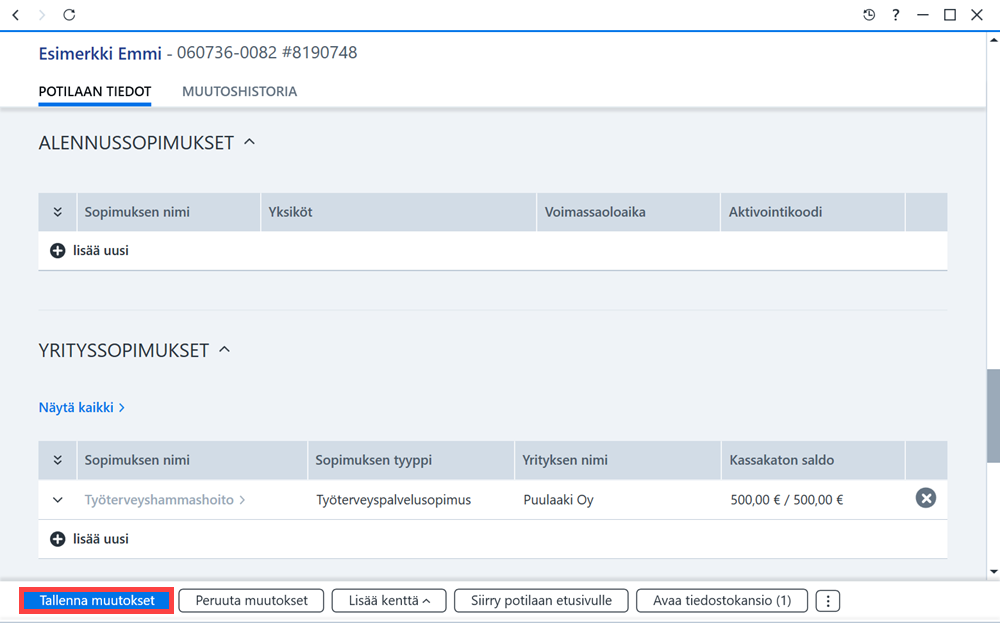Maximize the window
The height and width of the screenshot is (623, 1000).
point(950,15)
